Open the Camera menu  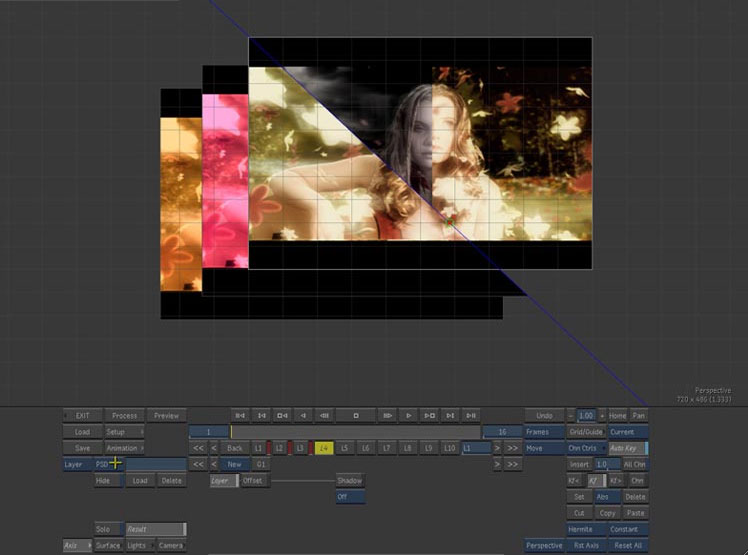point(171,545)
